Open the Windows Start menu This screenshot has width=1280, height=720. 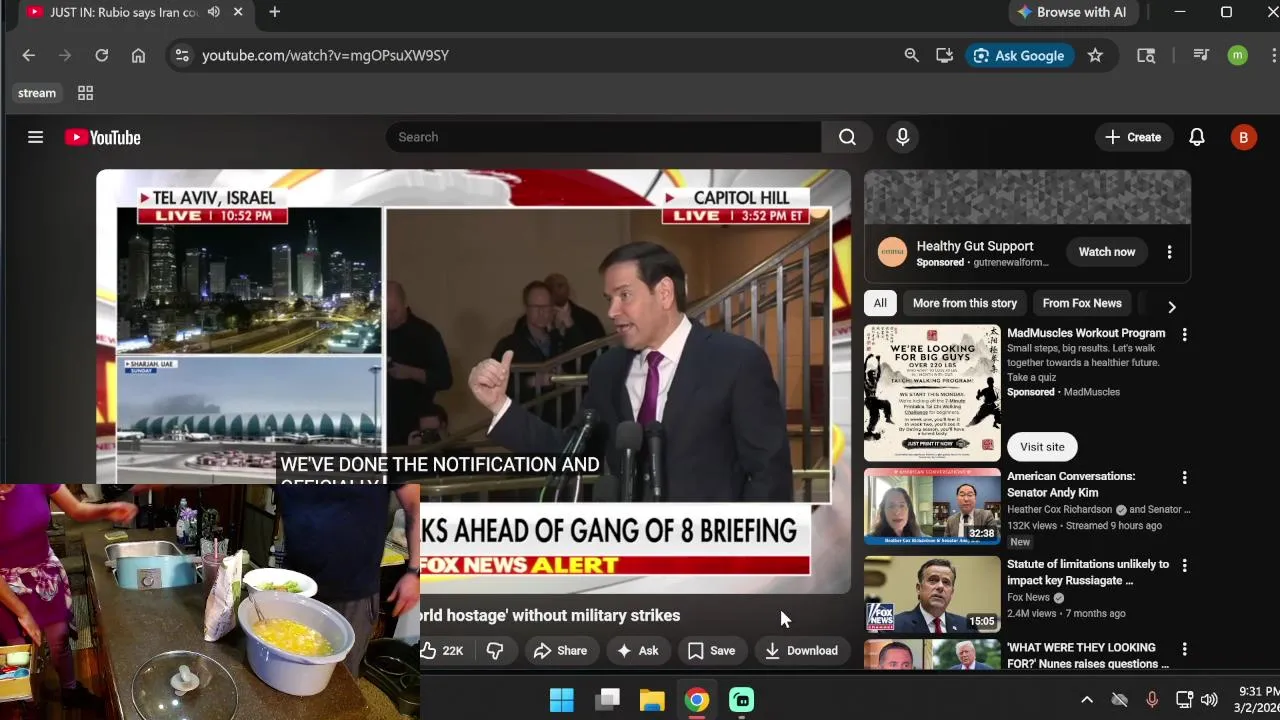tap(562, 700)
